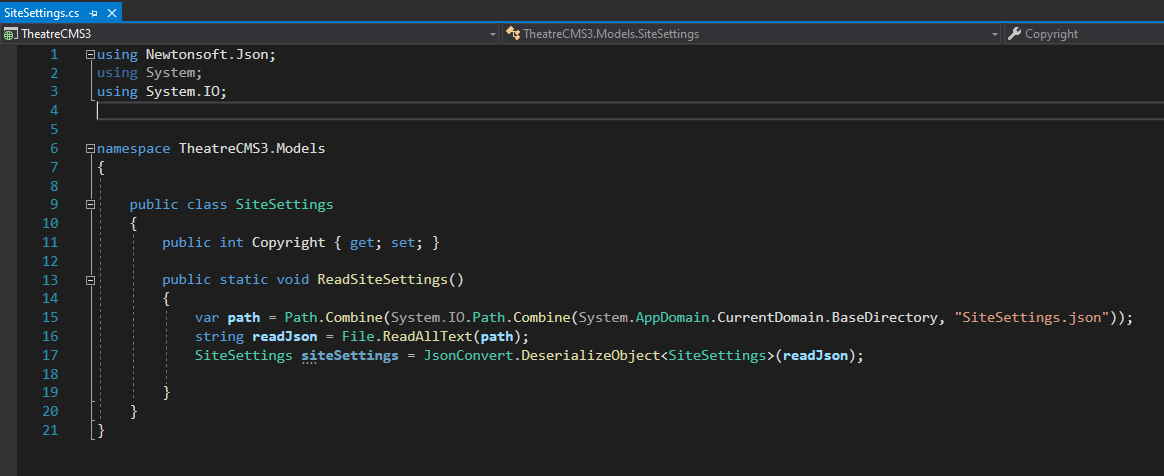Viewport: 1164px width, 476px height.
Task: Click the 'ReadSiteSettings' method name
Action: coord(382,280)
